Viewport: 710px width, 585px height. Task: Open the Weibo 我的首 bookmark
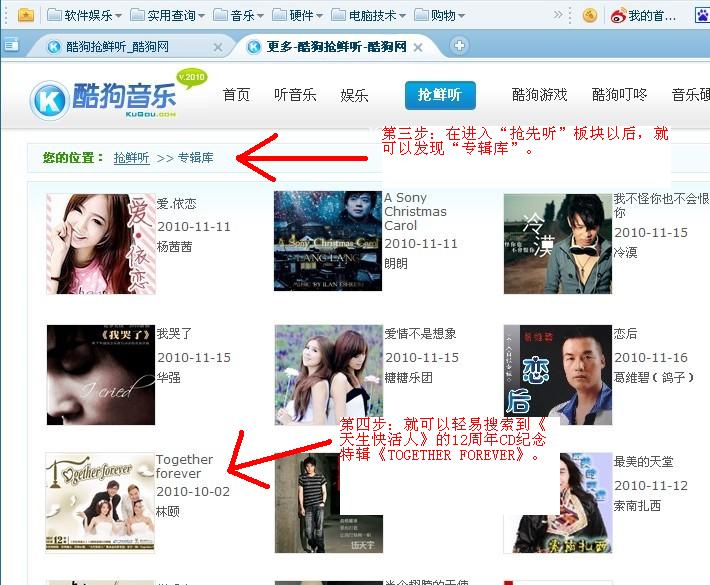click(643, 16)
